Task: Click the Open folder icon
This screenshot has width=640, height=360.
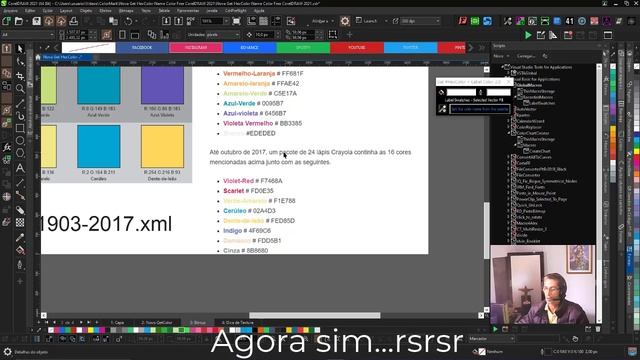Action: pyautogui.click(x=19, y=21)
